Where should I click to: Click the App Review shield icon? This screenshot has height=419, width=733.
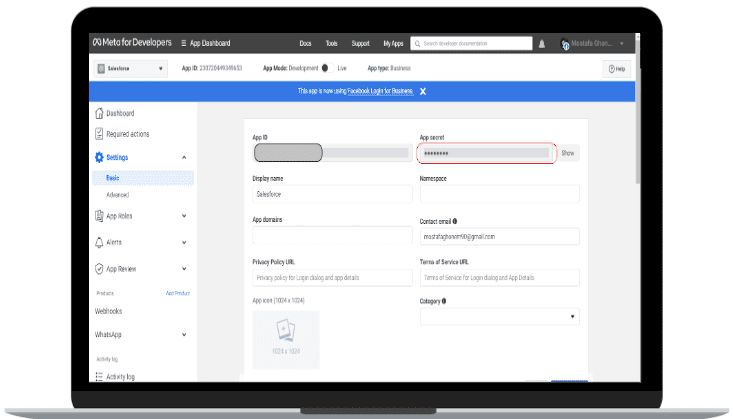pyautogui.click(x=99, y=269)
